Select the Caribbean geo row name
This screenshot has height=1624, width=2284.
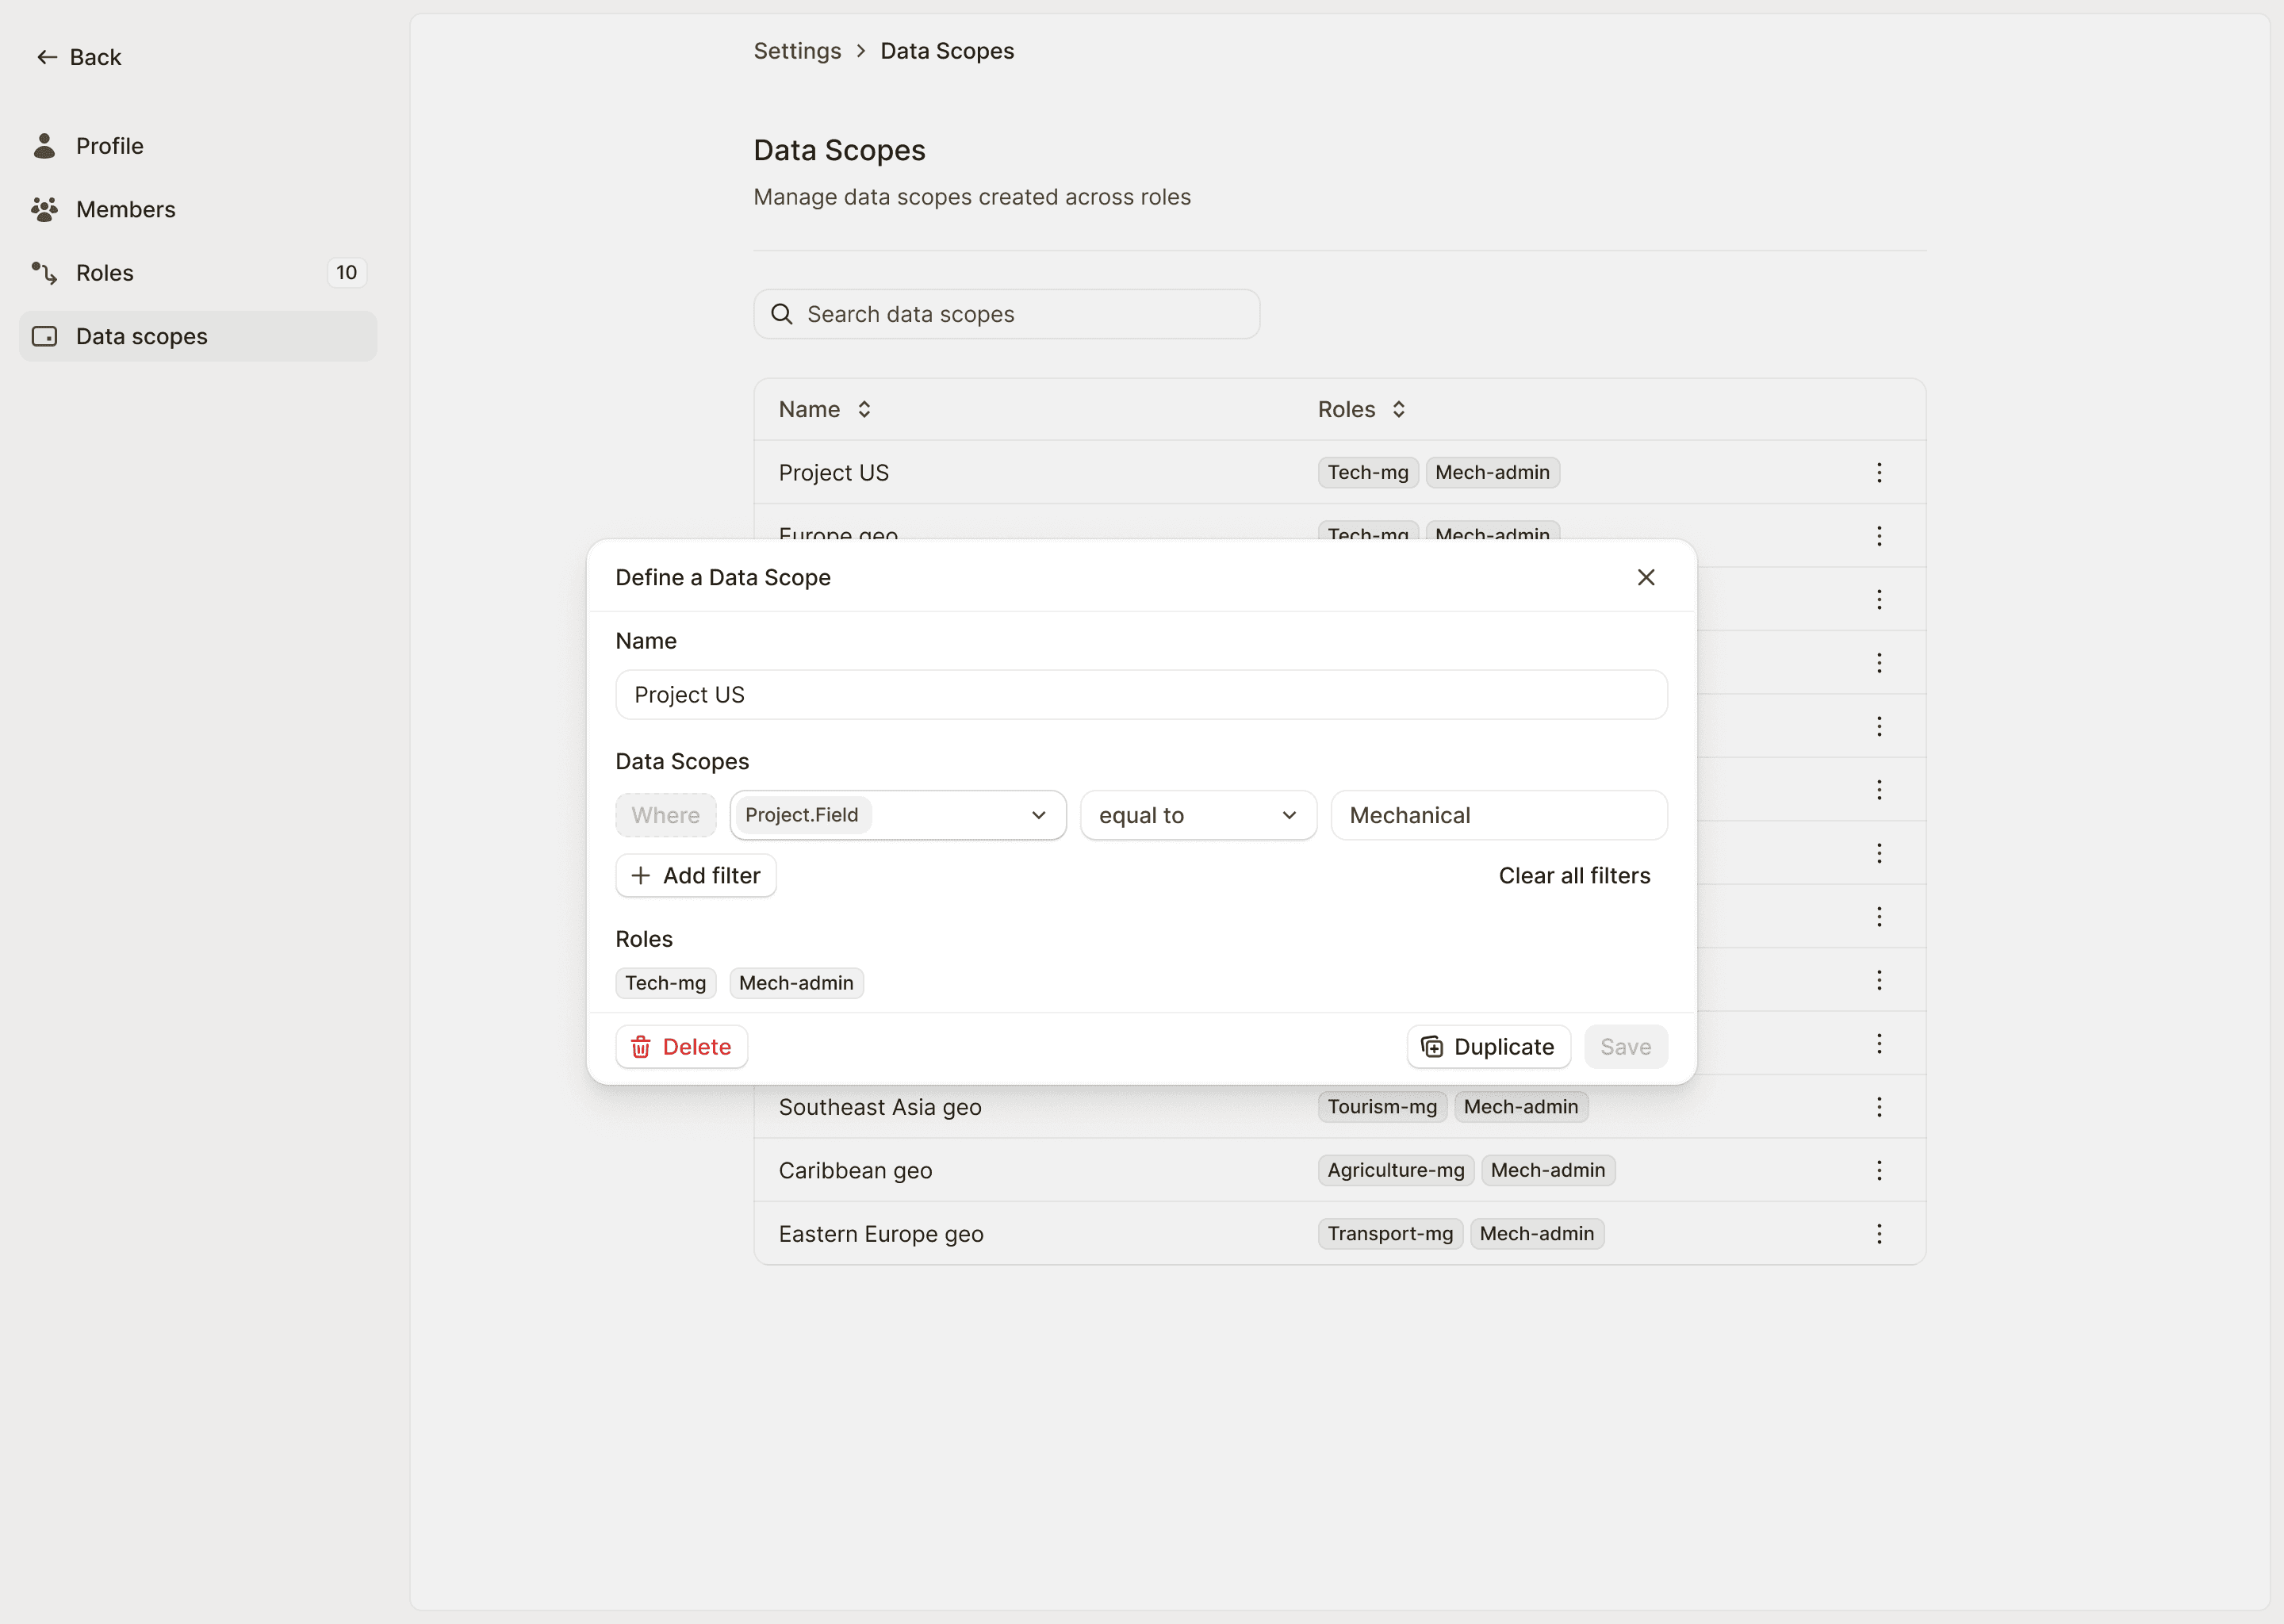(855, 1170)
